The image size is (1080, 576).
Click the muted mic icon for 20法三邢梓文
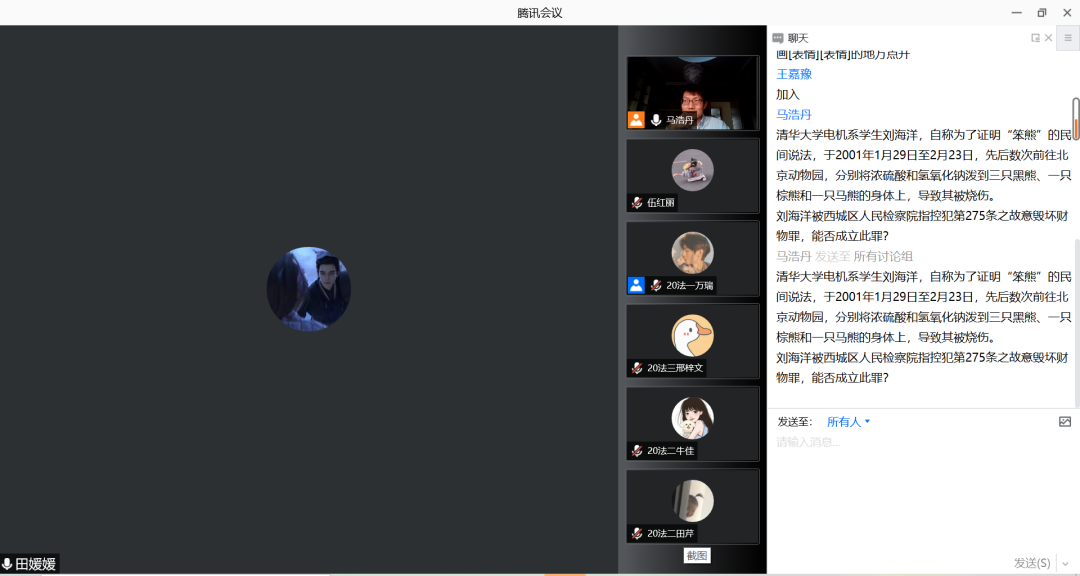point(637,368)
